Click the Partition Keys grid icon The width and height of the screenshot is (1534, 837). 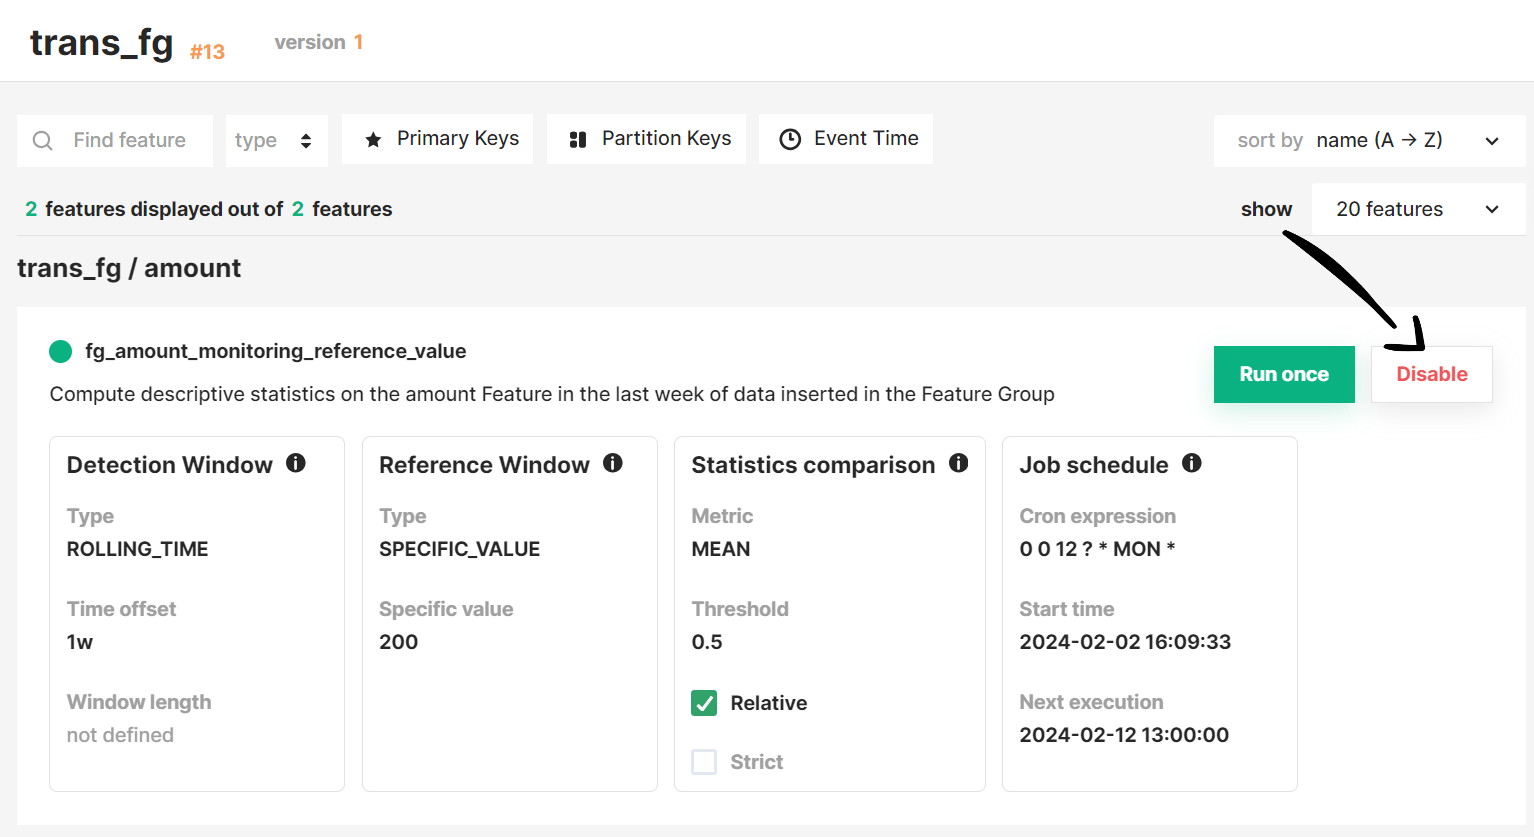coord(578,138)
